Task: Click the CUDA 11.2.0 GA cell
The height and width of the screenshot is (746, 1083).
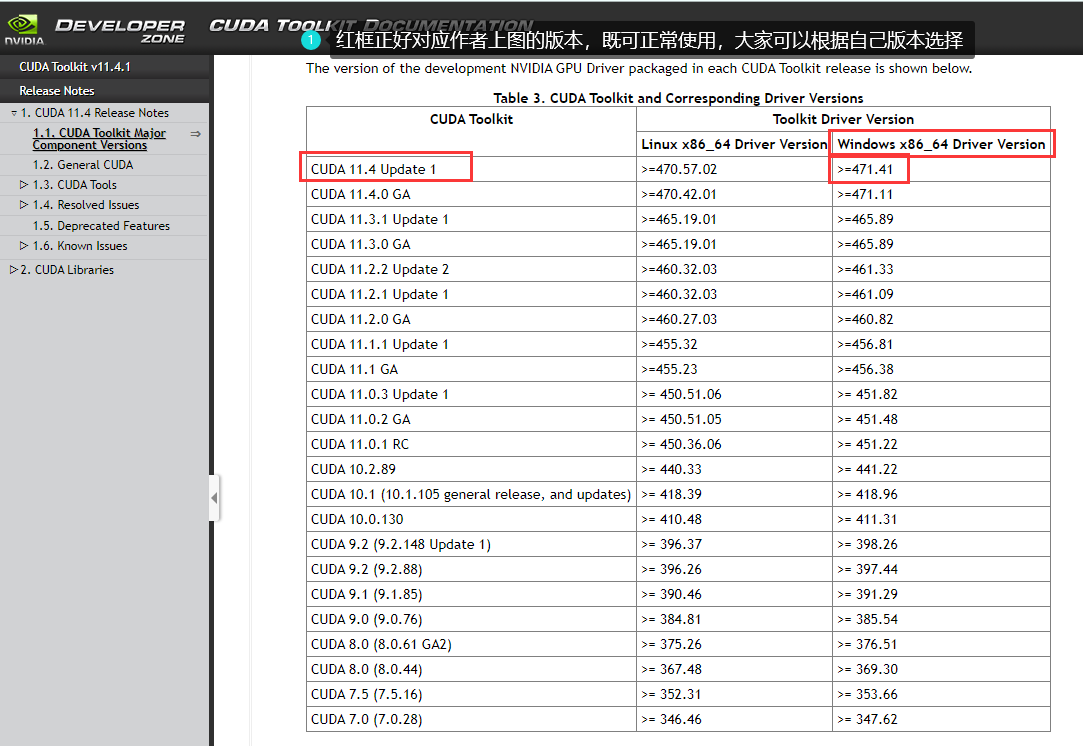Action: tap(471, 319)
